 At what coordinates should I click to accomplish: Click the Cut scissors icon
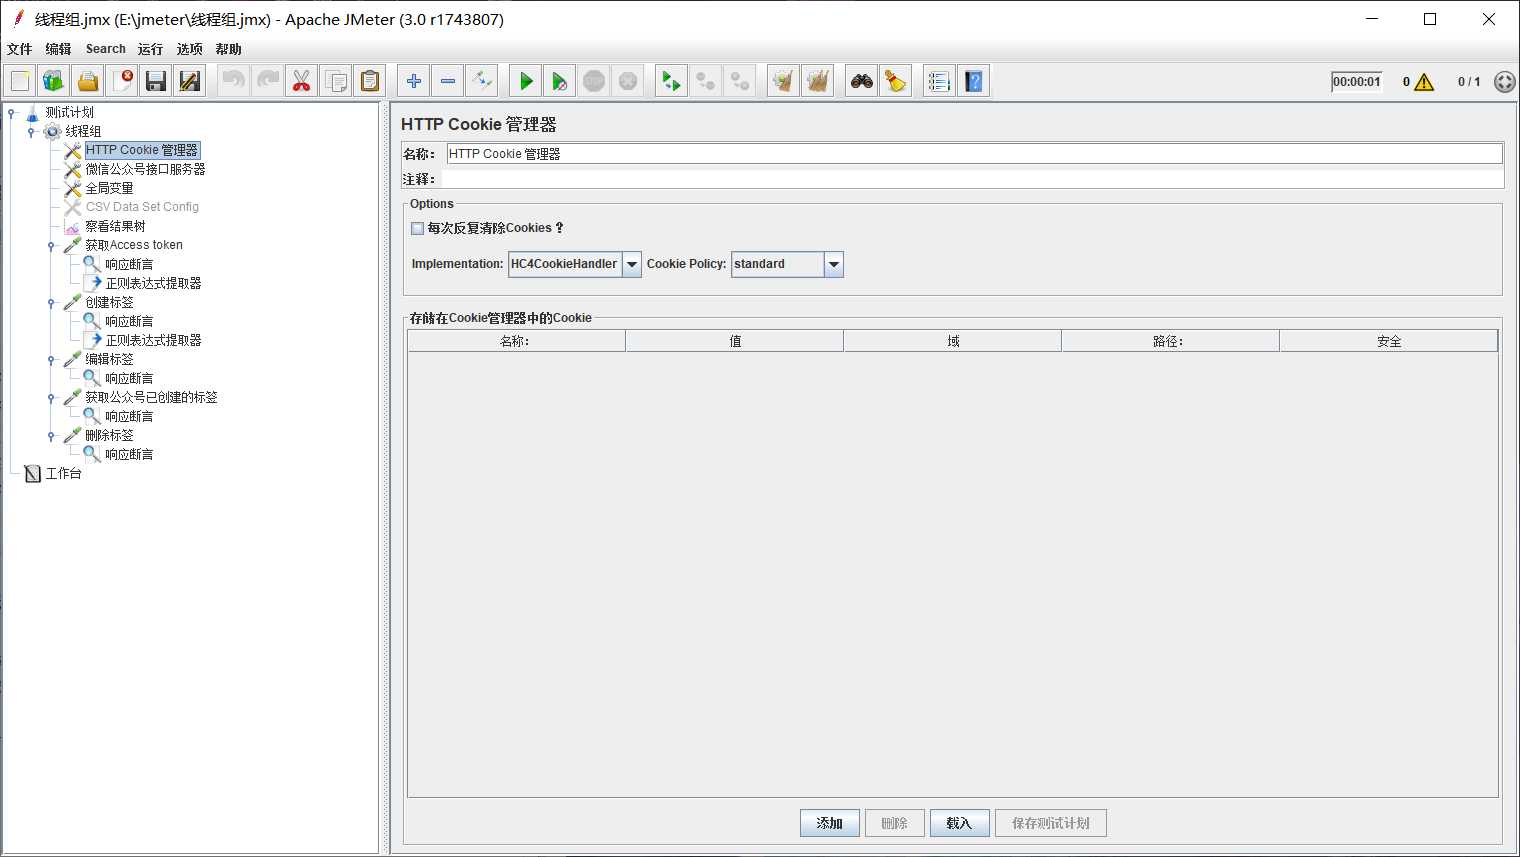coord(301,81)
